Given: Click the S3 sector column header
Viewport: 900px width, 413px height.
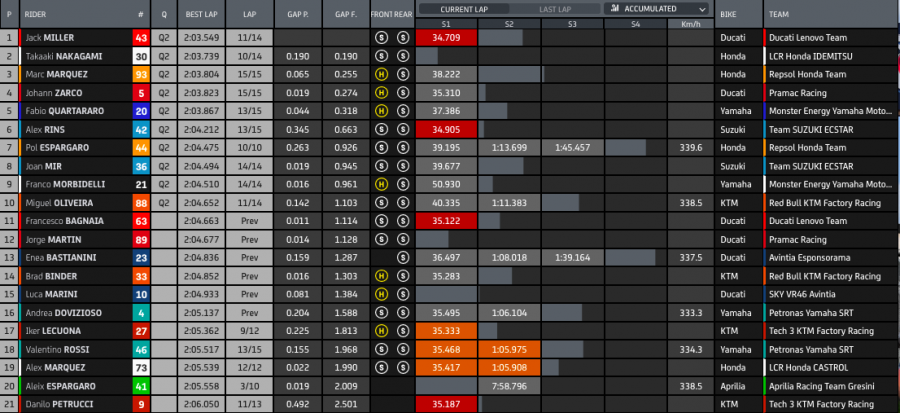Looking at the screenshot, I should tap(572, 24).
